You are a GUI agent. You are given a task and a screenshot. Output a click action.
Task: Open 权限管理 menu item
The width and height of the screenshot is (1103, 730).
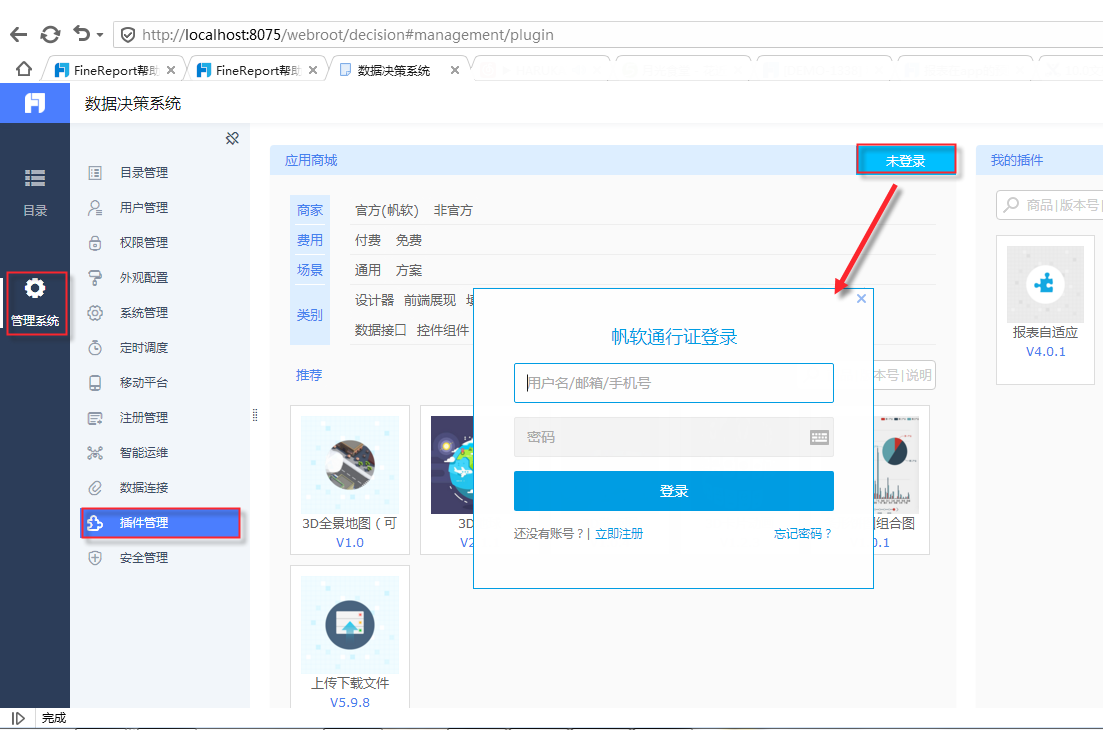[x=159, y=243]
